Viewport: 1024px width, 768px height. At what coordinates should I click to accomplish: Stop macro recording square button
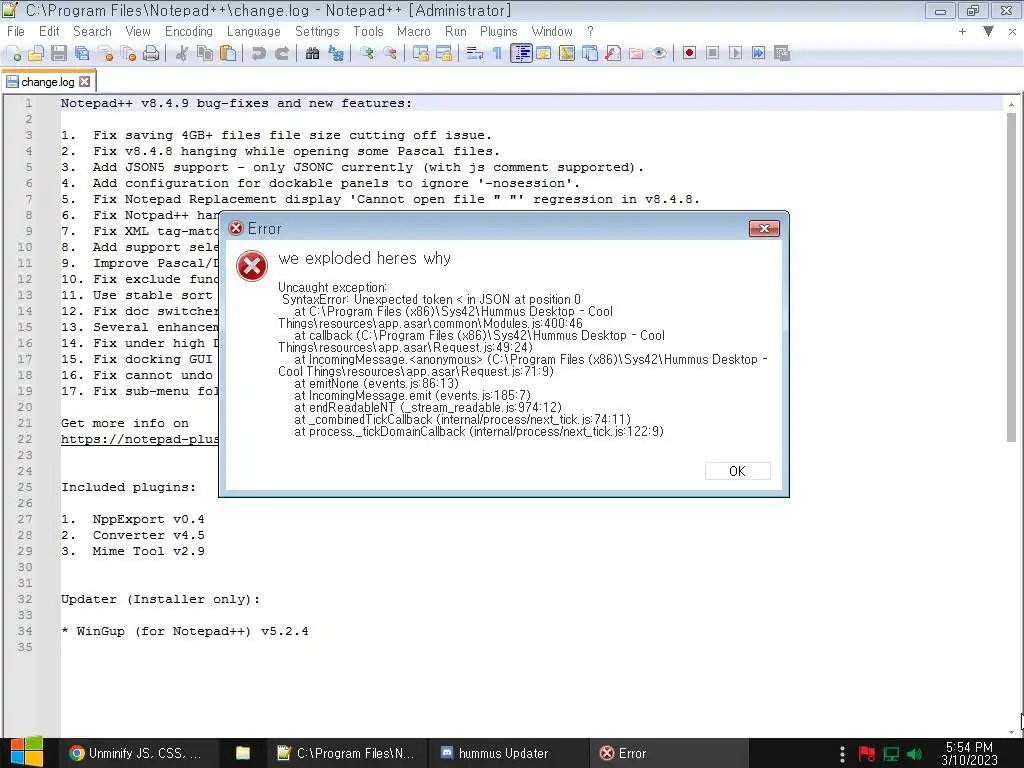(712, 54)
